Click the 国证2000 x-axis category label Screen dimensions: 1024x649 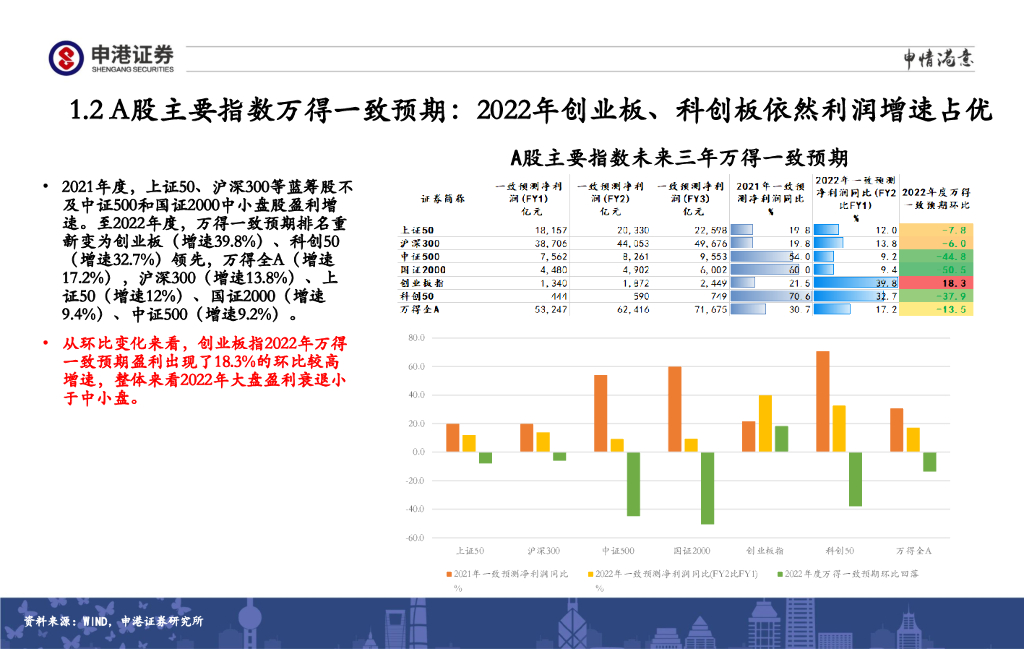692,551
